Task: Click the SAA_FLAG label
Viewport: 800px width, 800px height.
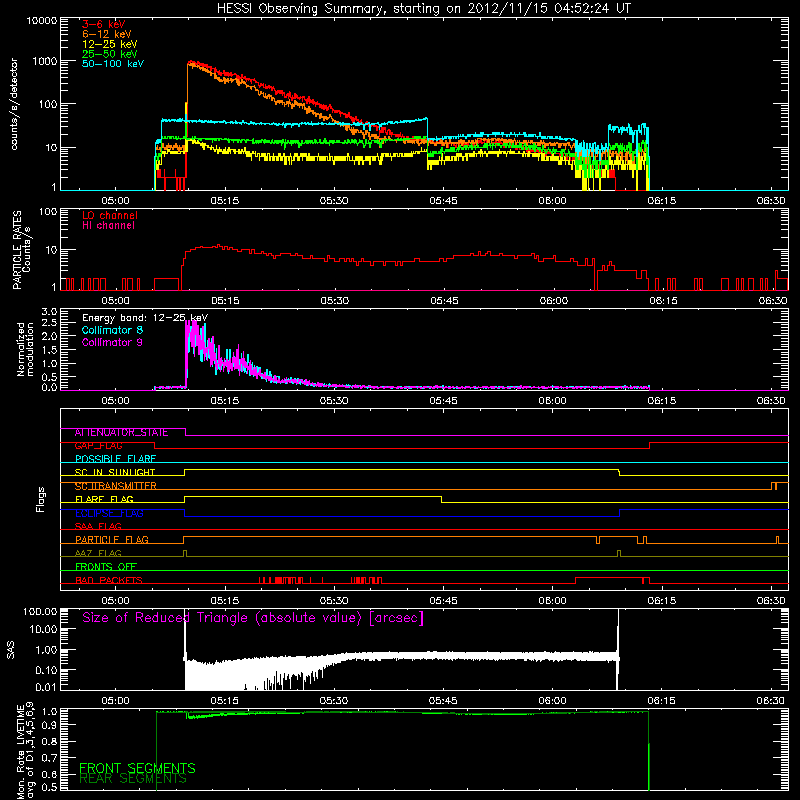Action: click(98, 527)
